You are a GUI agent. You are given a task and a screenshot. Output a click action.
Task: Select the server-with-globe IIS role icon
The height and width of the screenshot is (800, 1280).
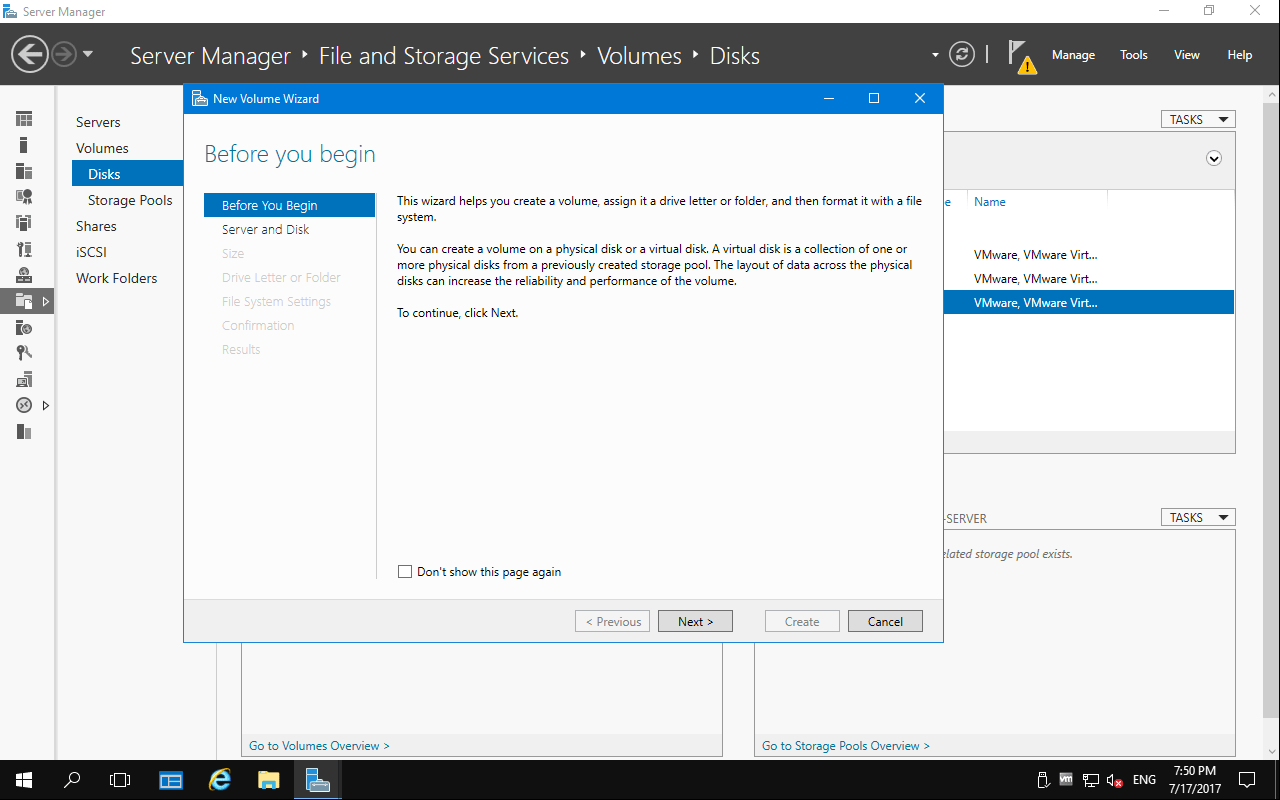[x=24, y=327]
